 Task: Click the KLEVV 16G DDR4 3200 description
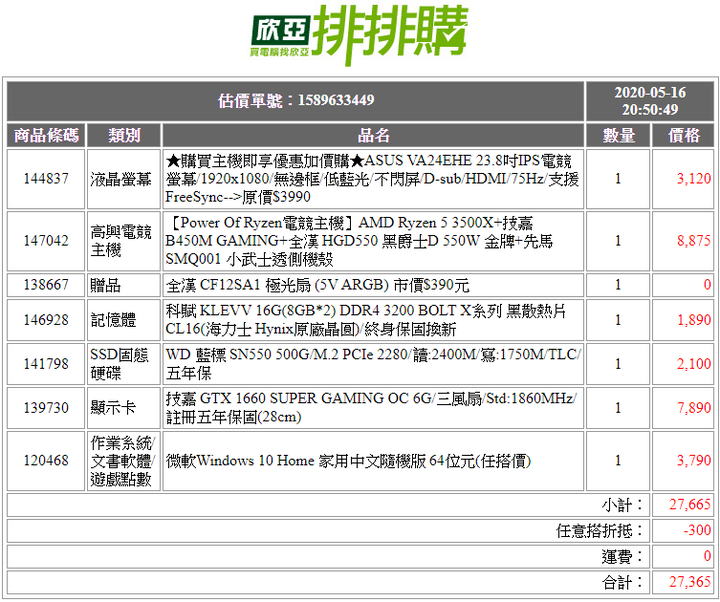point(373,320)
